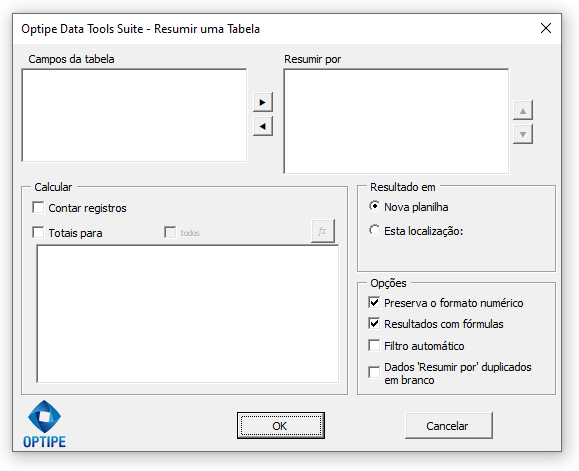579x471 pixels.
Task: Click the Totais para fields list box
Action: pyautogui.click(x=188, y=314)
